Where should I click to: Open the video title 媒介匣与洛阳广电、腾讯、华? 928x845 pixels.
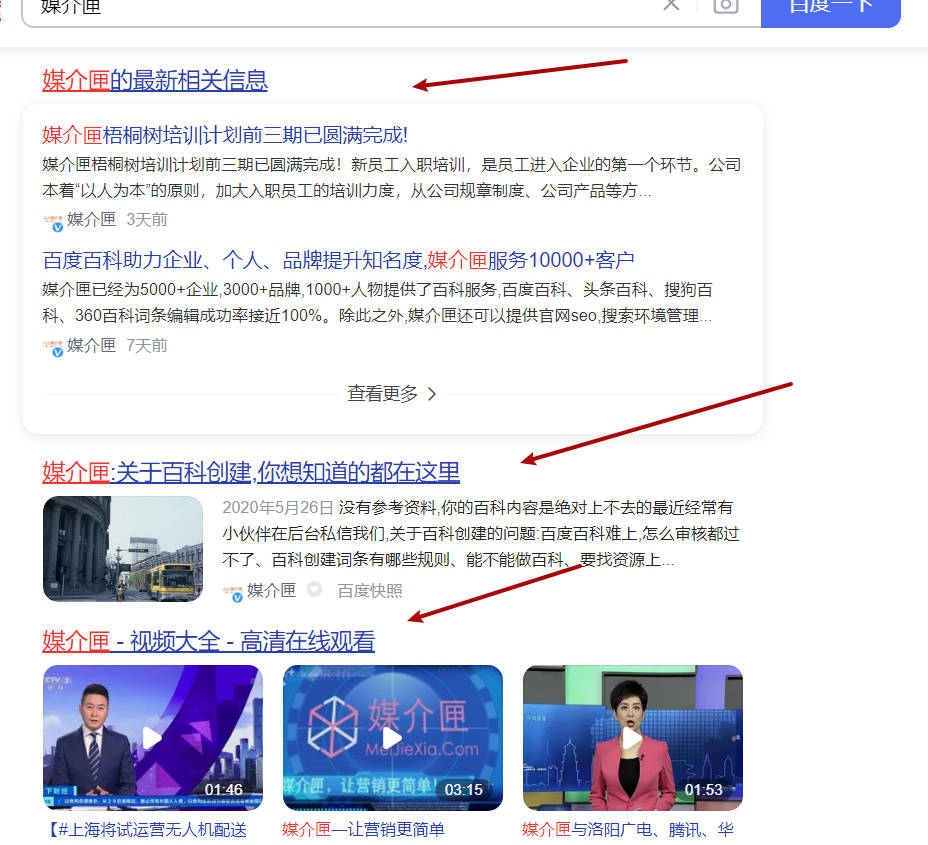coord(628,830)
